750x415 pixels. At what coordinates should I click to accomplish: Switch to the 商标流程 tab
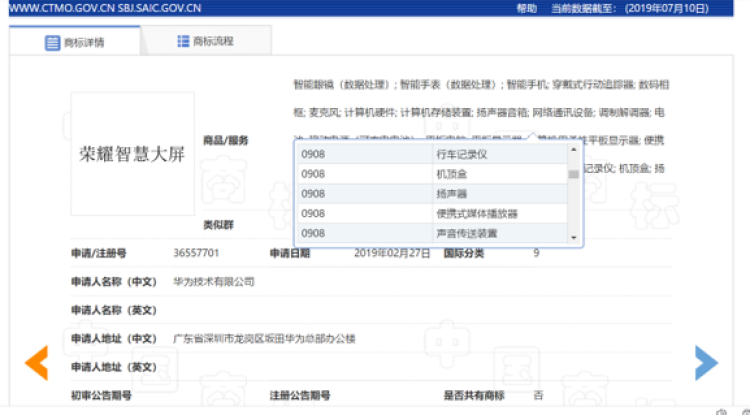[x=206, y=41]
